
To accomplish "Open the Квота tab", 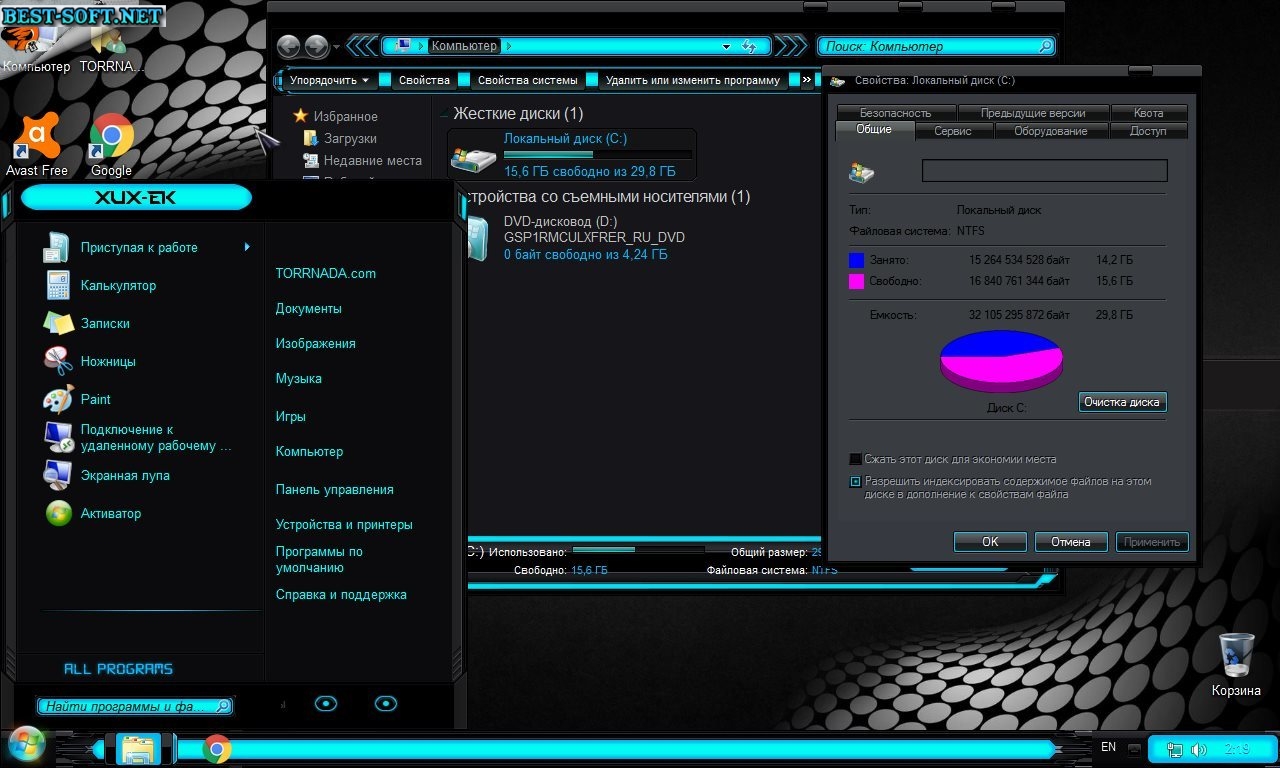I will pos(1149,113).
